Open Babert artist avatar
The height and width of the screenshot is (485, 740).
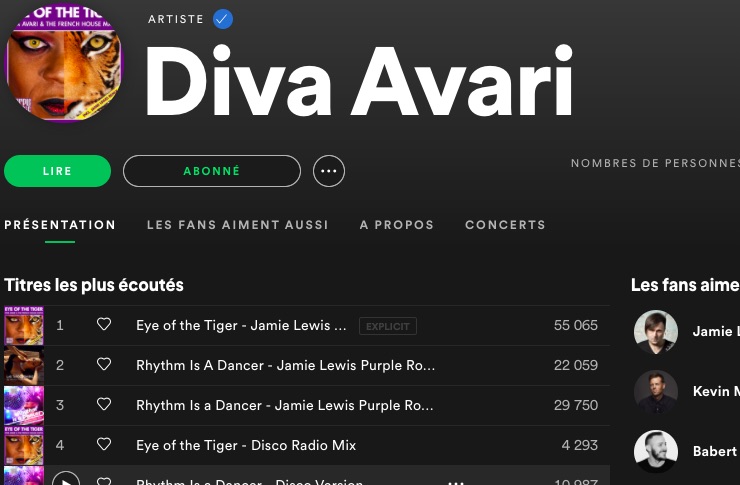[656, 452]
